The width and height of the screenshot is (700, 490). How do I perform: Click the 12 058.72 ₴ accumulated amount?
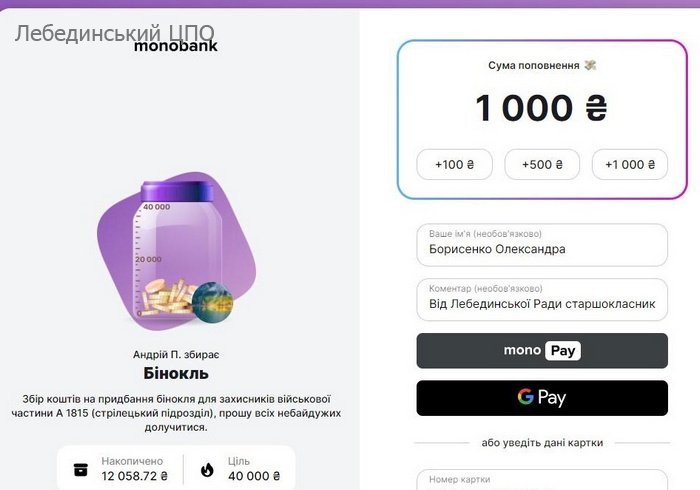(135, 476)
